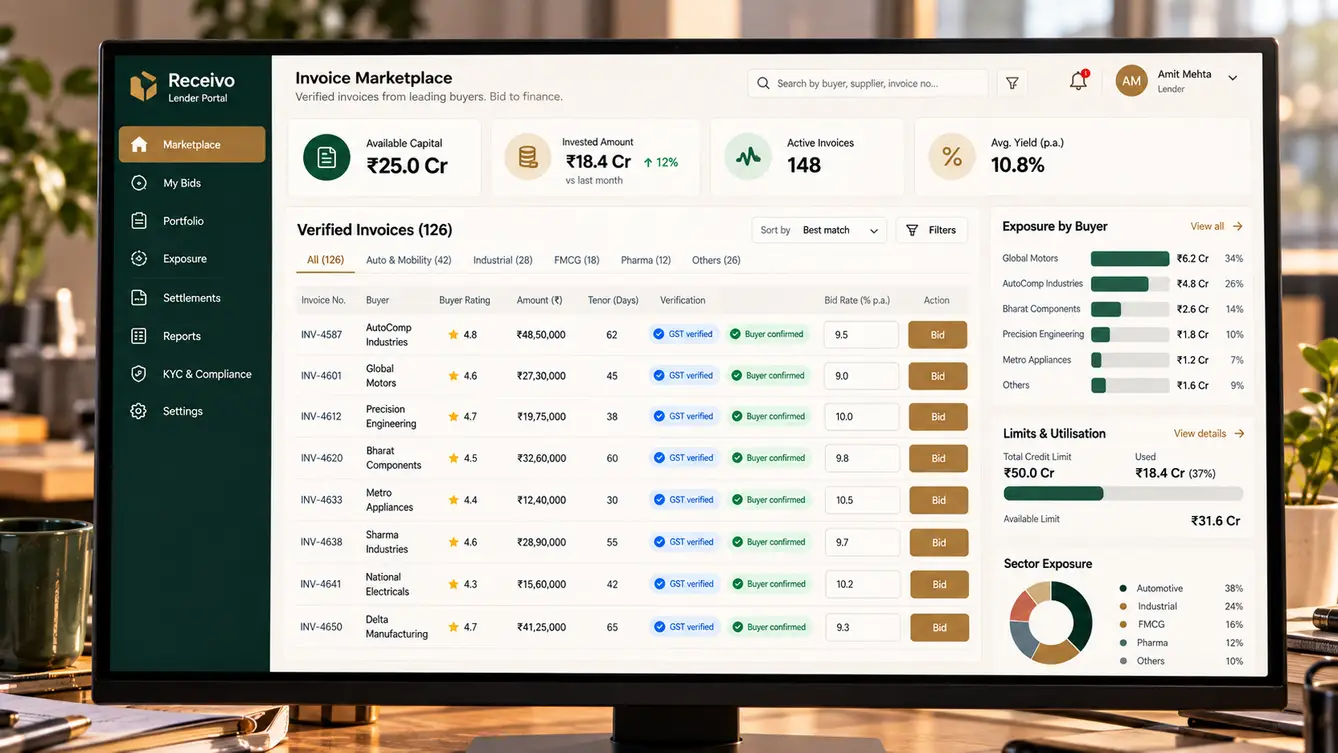This screenshot has width=1338, height=753.
Task: Click the Settlements sidebar icon
Action: [140, 298]
